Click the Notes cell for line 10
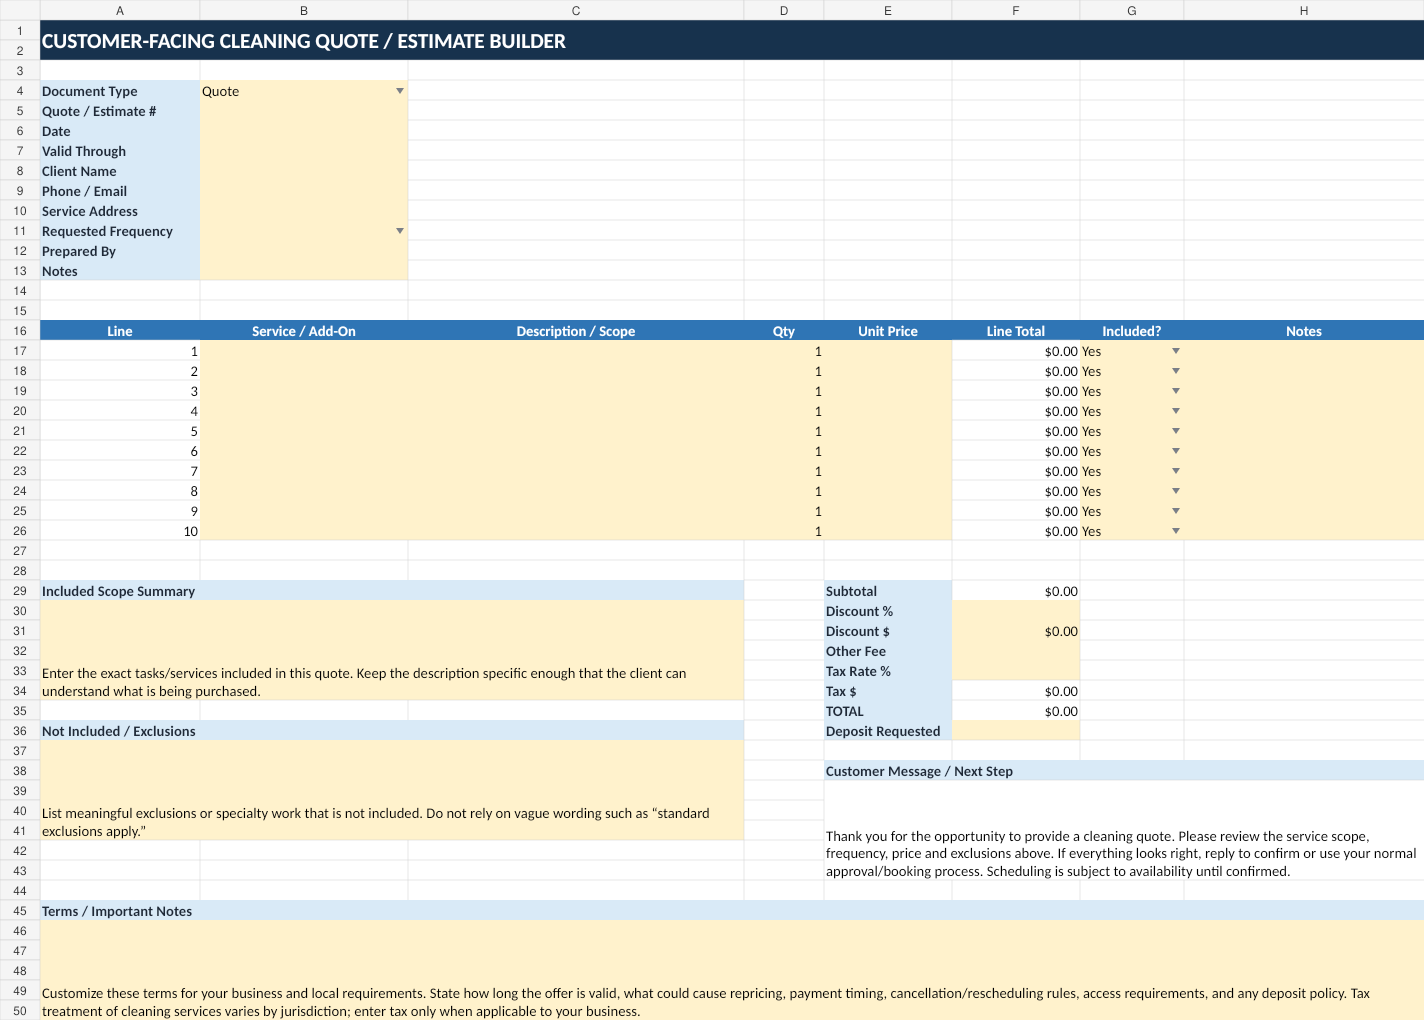Image resolution: width=1424 pixels, height=1020 pixels. point(1304,531)
